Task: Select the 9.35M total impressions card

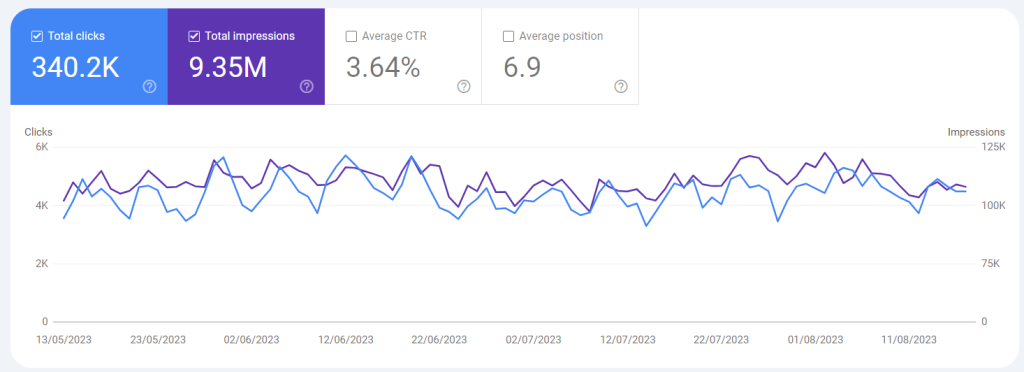Action: point(246,57)
